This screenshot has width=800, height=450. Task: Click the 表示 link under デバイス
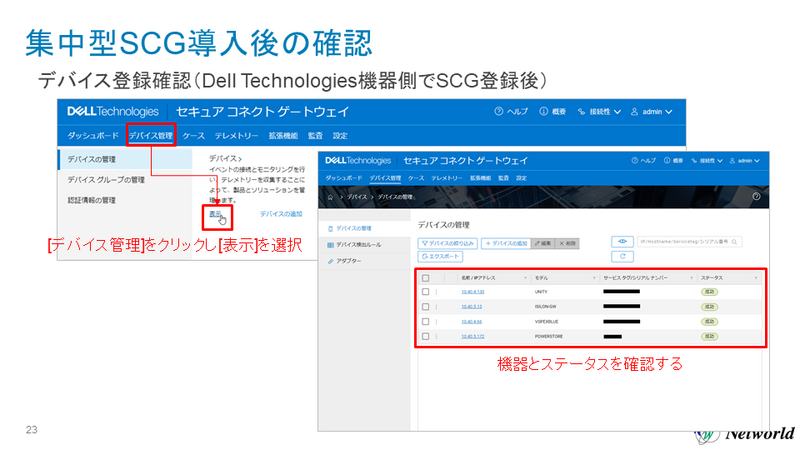coord(215,214)
